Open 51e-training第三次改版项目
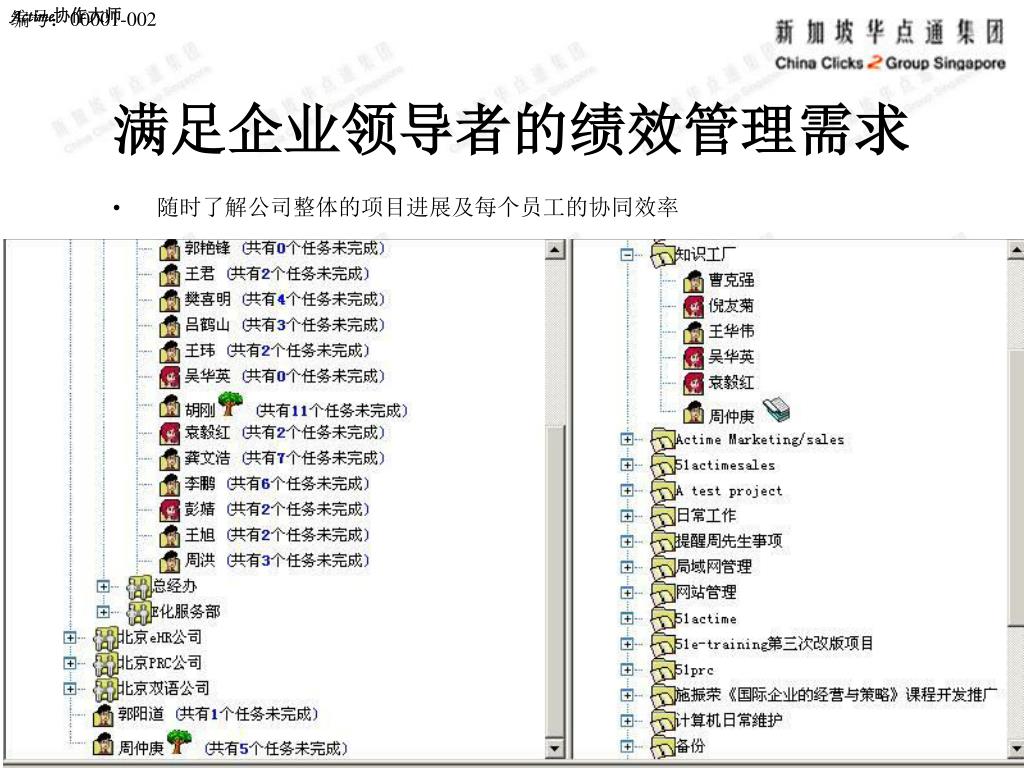This screenshot has width=1024, height=768. 774,644
